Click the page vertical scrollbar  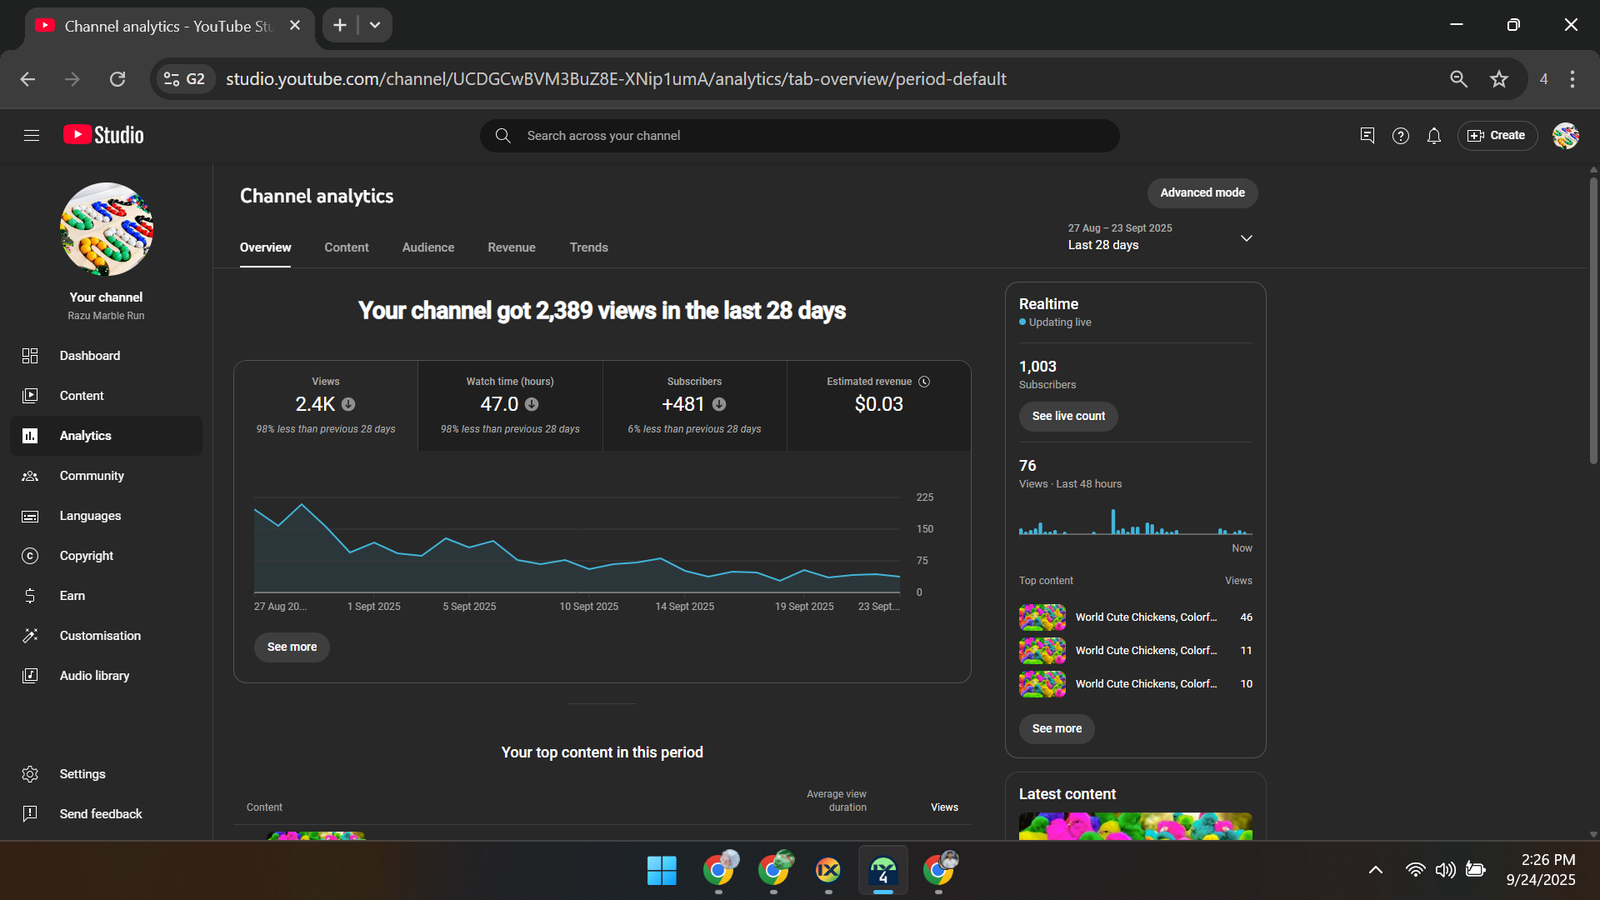coord(1593,320)
